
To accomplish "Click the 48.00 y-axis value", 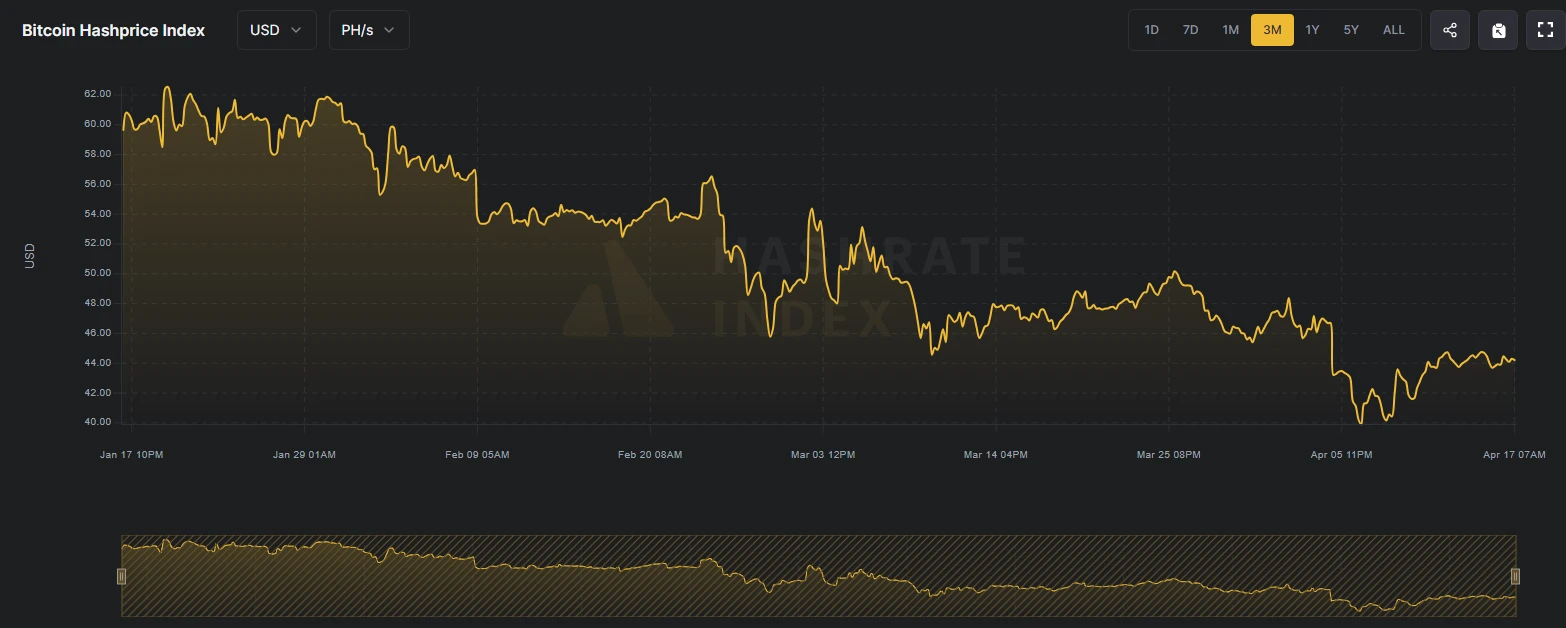I will tap(97, 303).
